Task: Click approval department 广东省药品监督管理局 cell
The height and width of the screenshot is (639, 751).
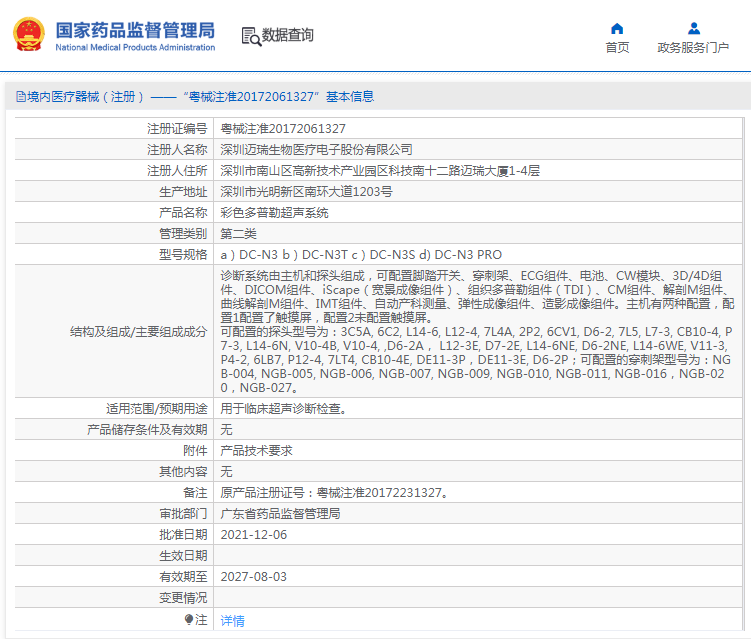Action: tap(280, 513)
